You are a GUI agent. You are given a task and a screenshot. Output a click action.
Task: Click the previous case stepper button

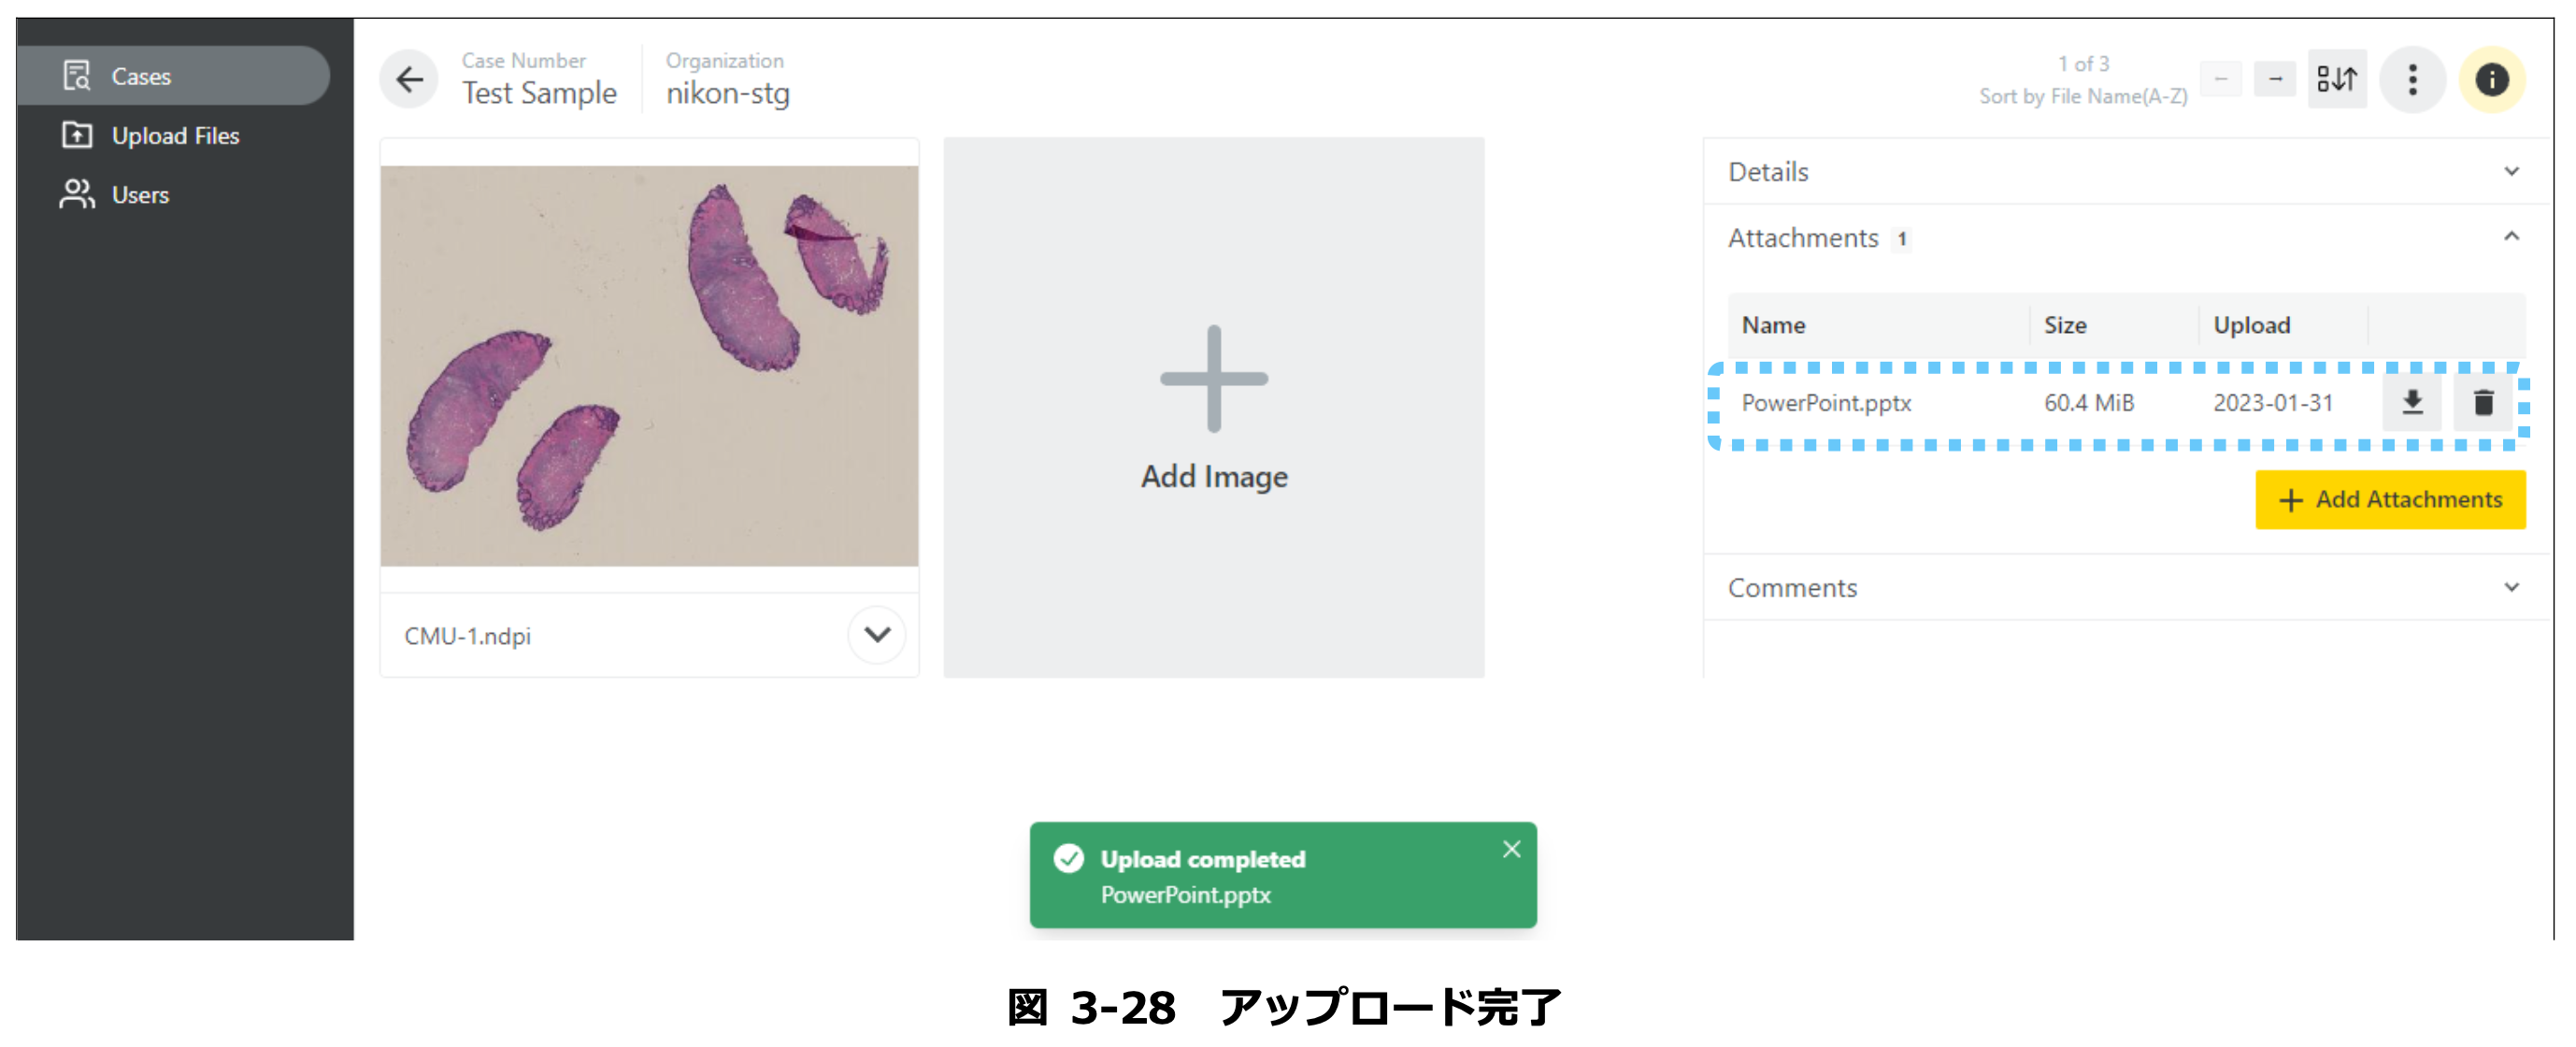click(x=2220, y=79)
